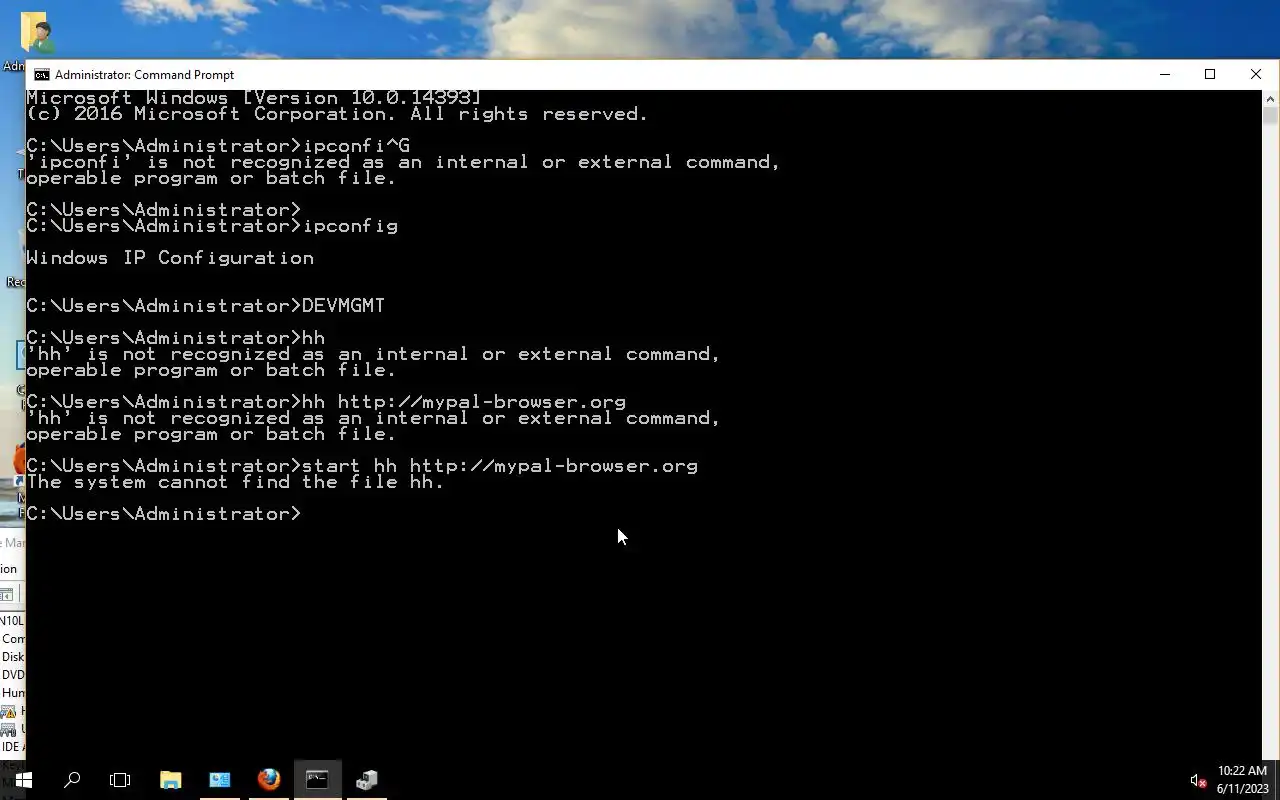Launch Firefox from the taskbar
This screenshot has height=800, width=1280.
click(268, 780)
